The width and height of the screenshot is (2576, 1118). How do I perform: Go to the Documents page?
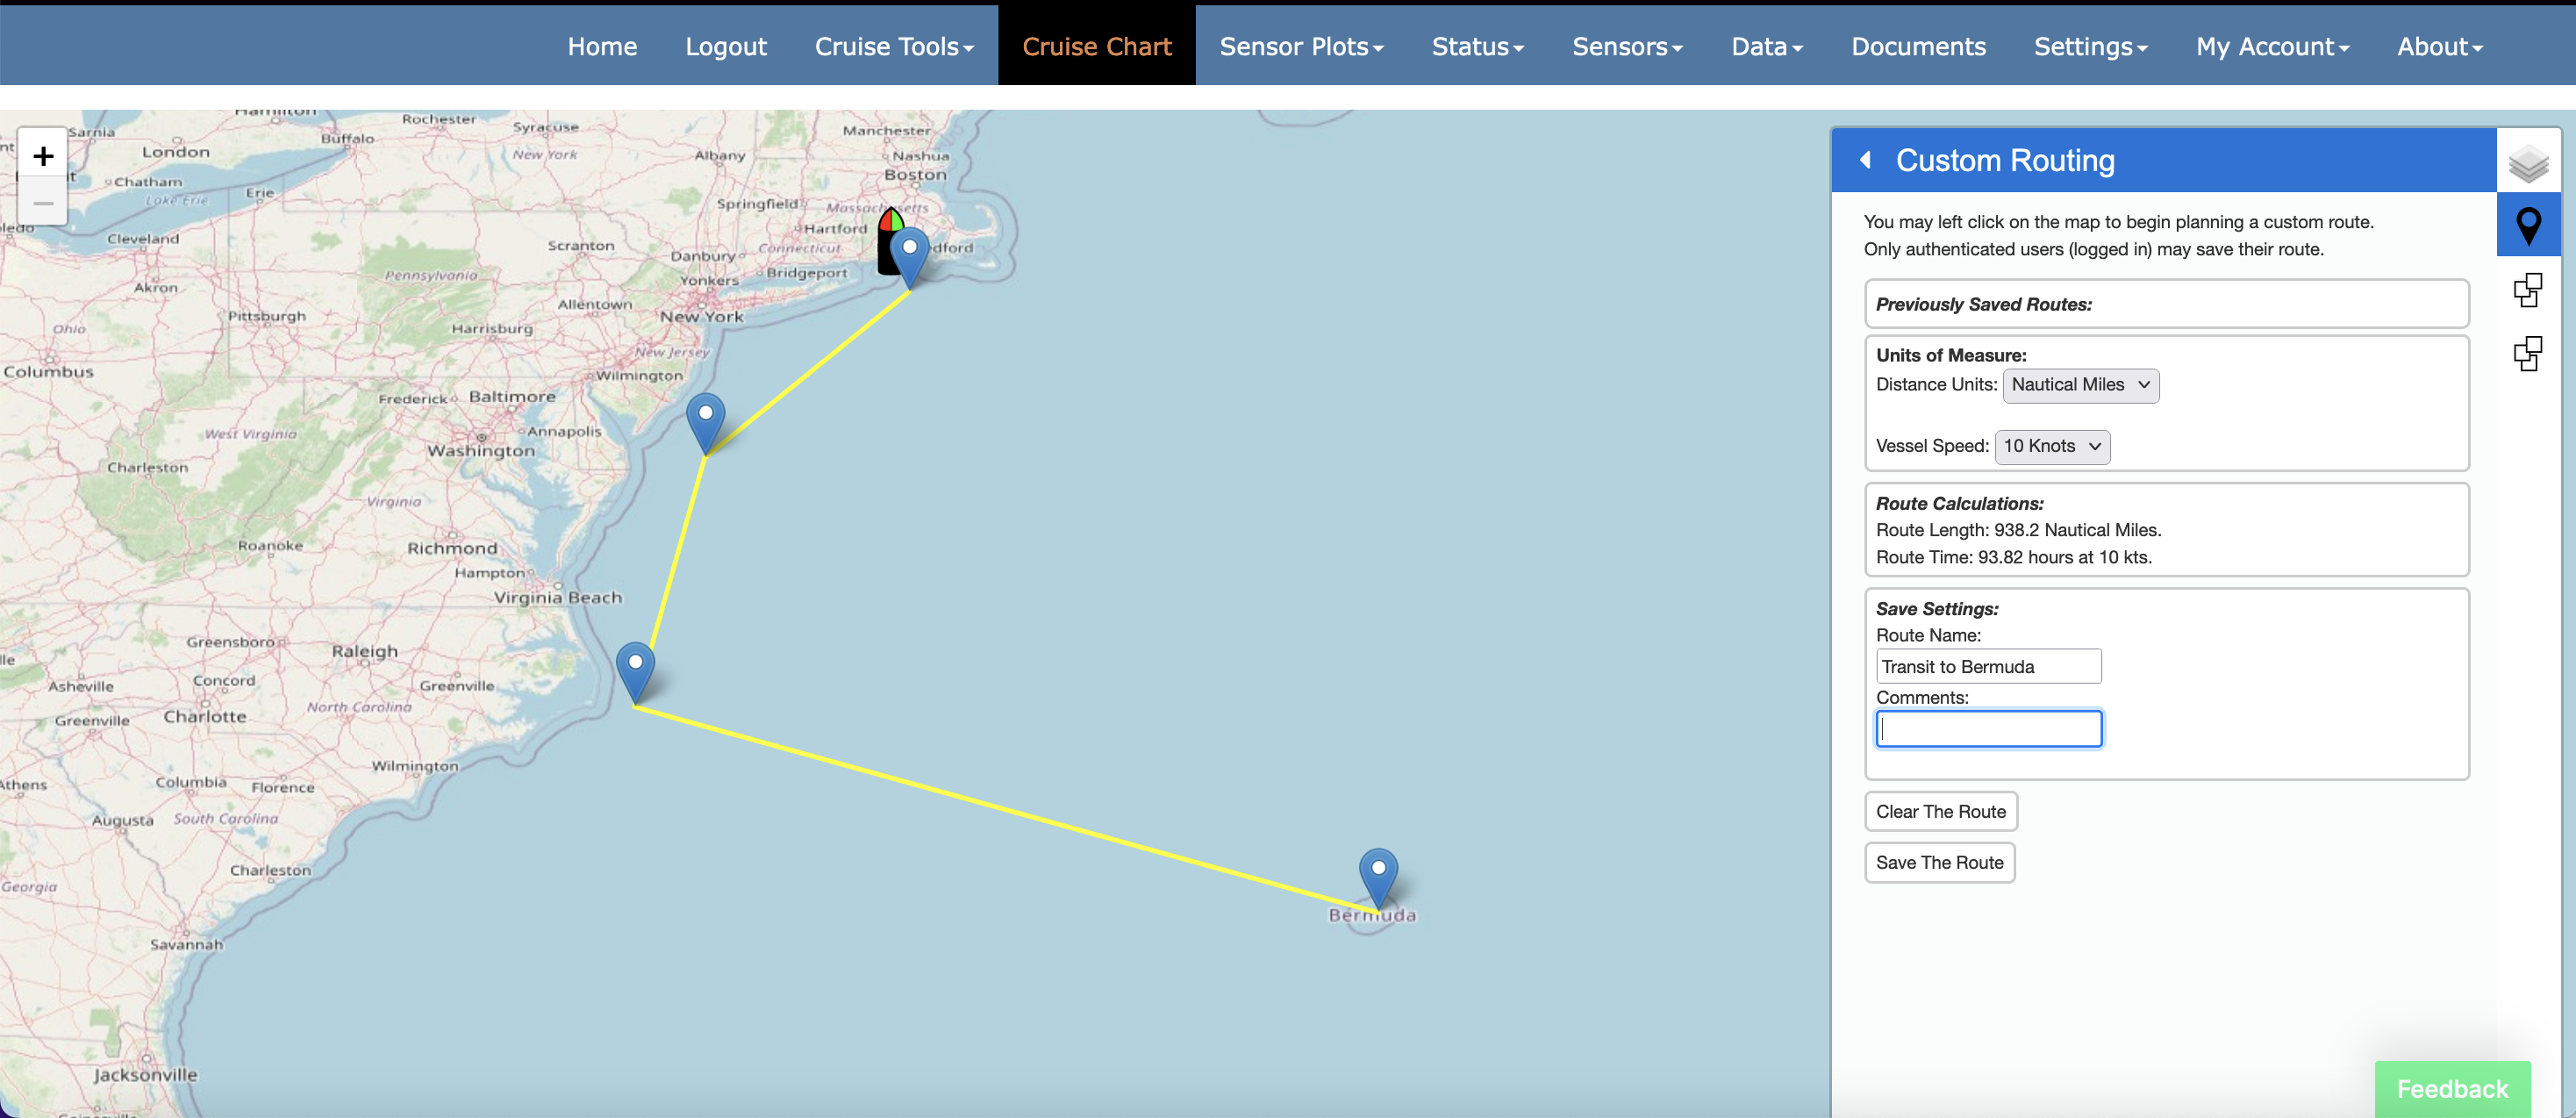[1917, 47]
